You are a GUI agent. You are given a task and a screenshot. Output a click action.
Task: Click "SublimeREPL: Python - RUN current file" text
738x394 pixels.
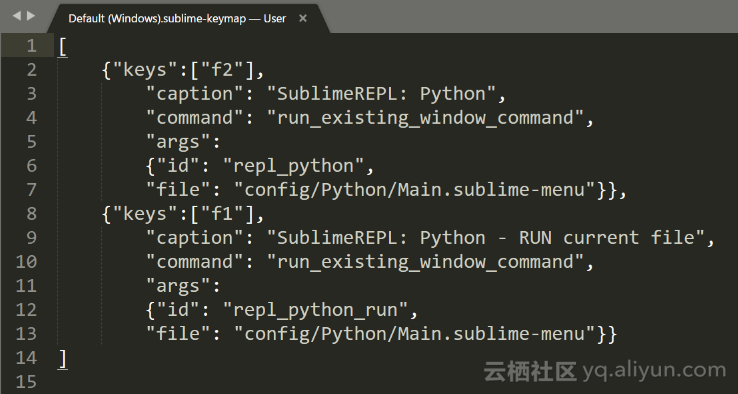click(x=486, y=238)
